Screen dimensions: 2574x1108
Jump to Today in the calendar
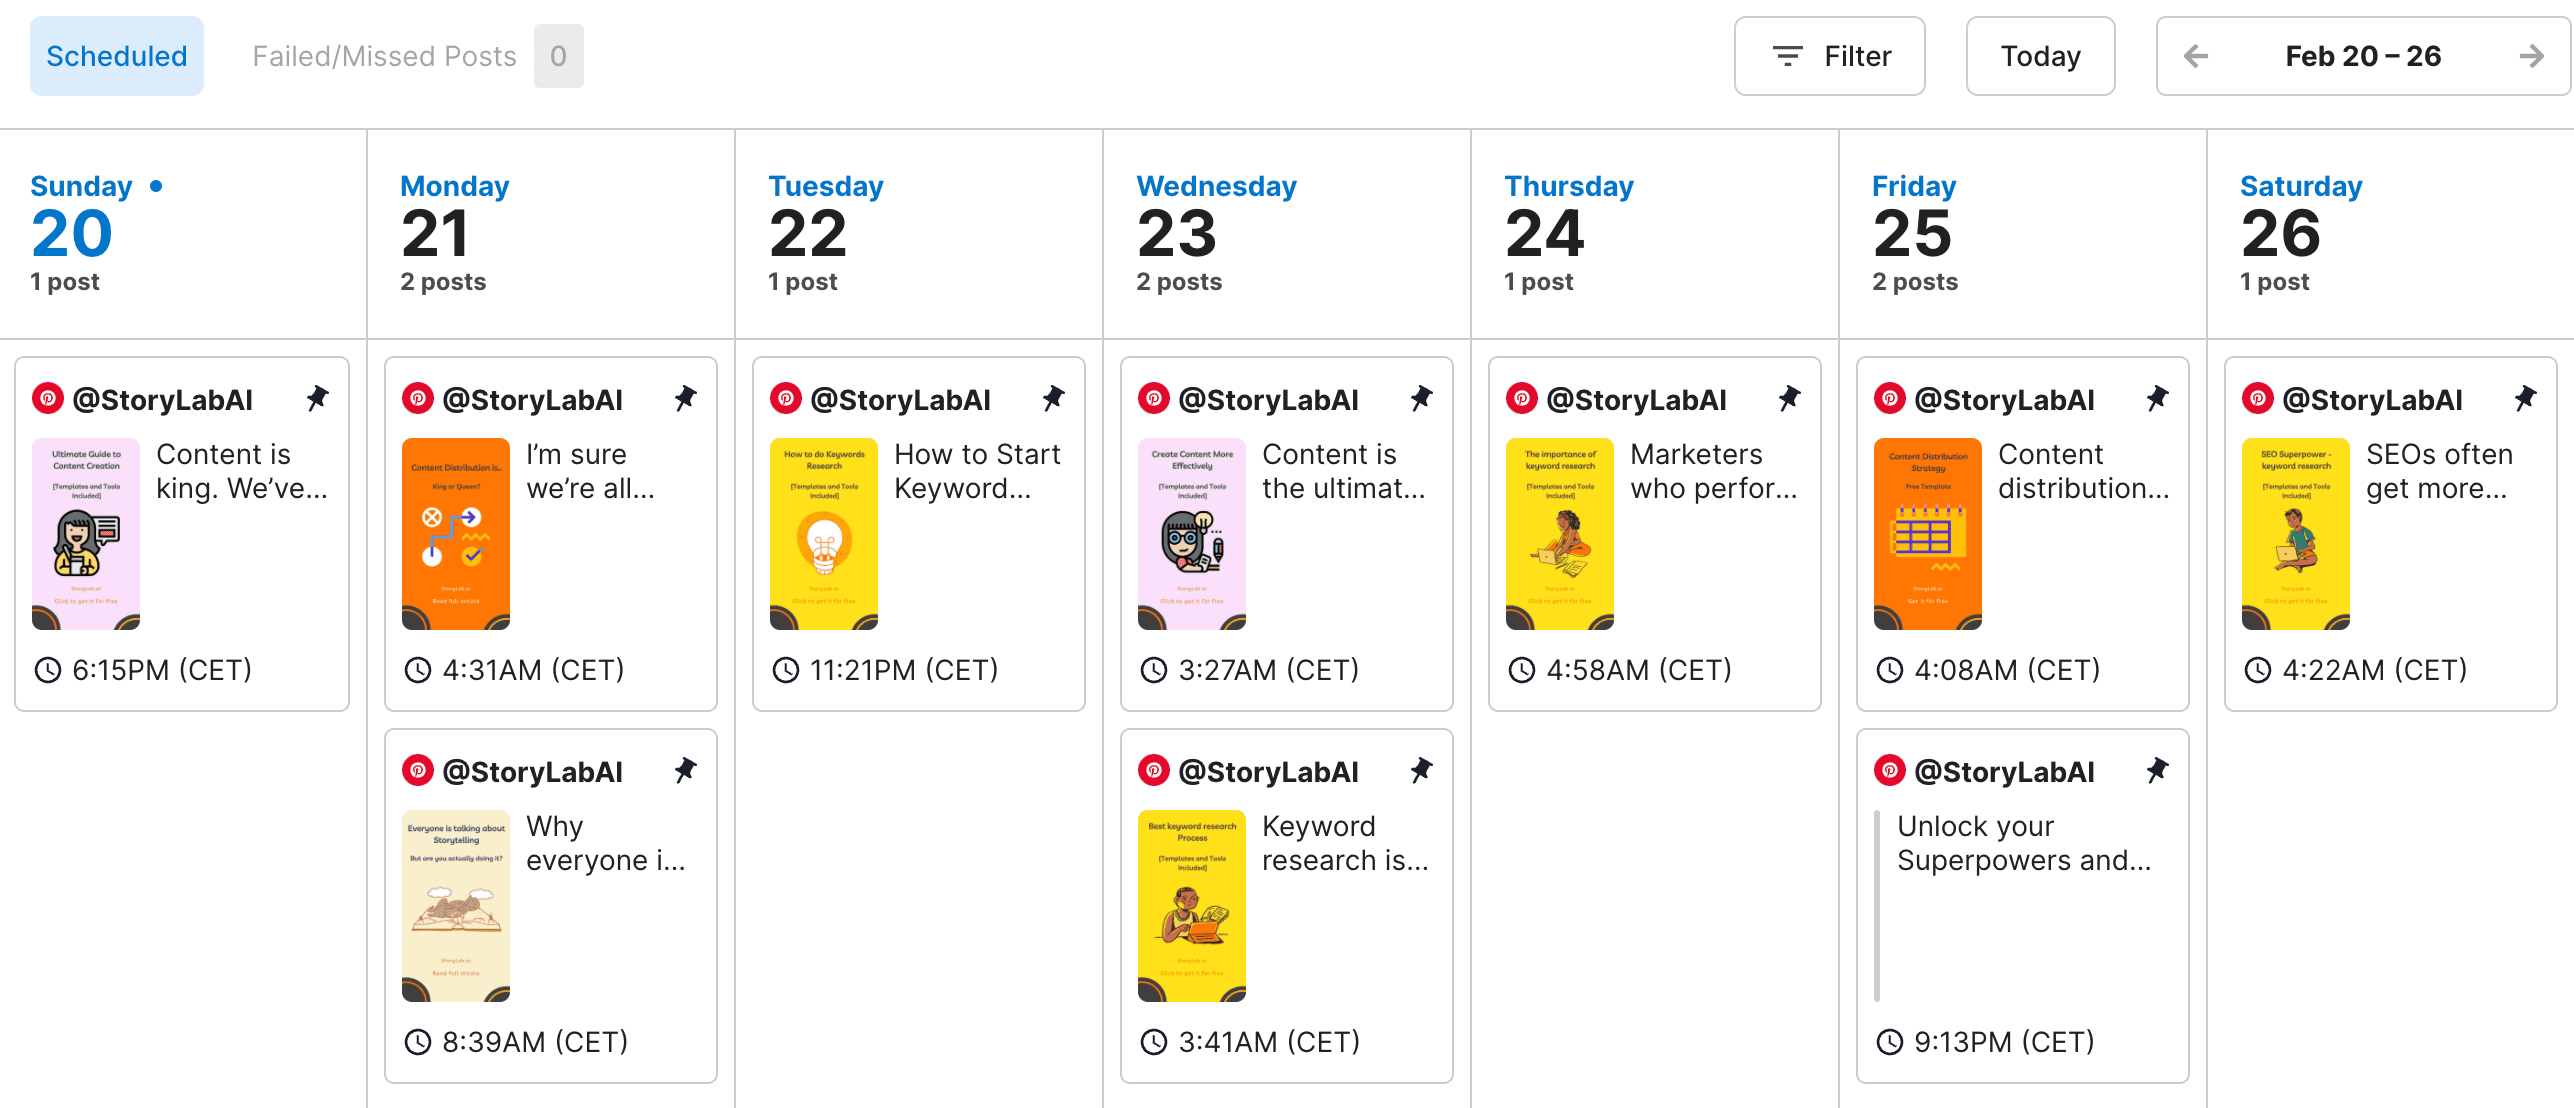point(2040,56)
